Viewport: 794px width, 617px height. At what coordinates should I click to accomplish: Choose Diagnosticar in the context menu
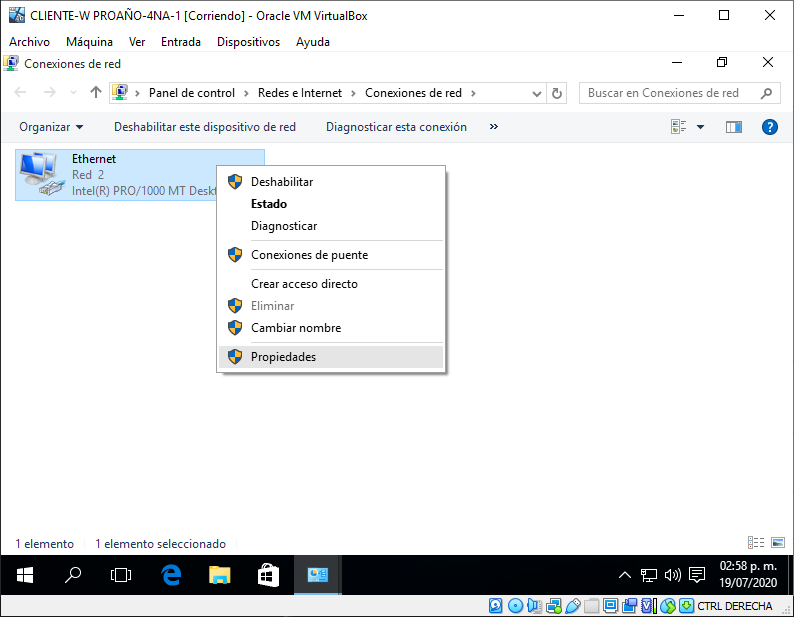331,226
